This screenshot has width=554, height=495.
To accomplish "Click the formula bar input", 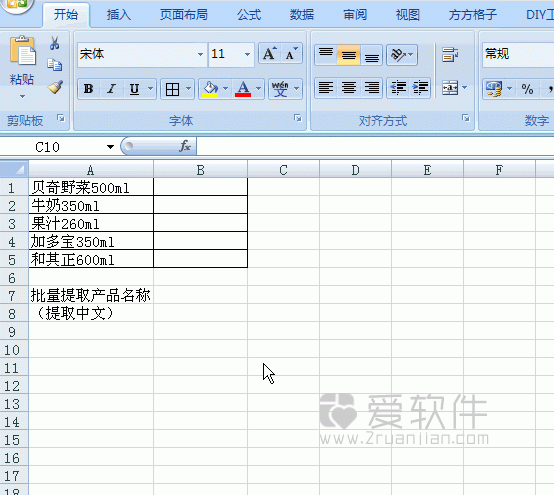I will tap(375, 146).
